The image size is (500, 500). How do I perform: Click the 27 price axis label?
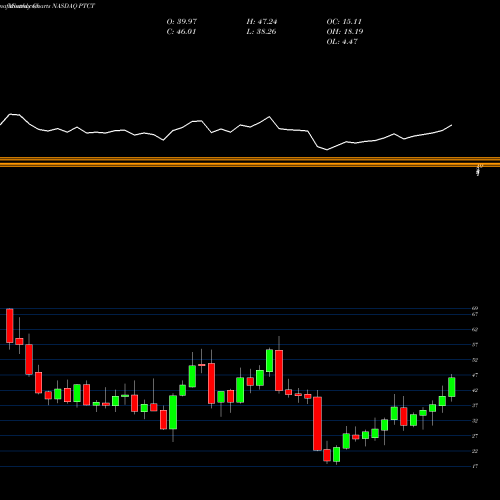[x=475, y=436]
